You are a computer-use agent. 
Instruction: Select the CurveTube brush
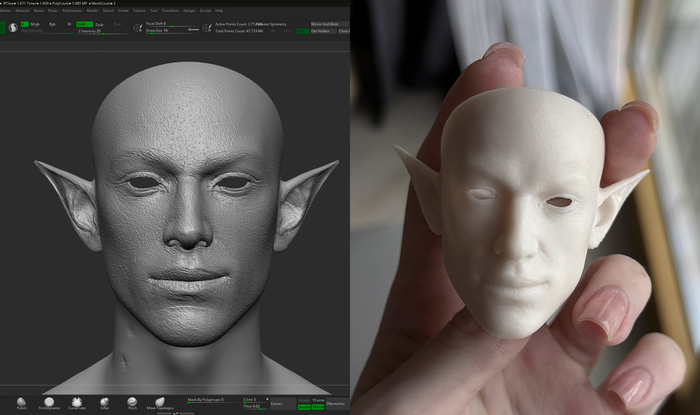click(x=77, y=403)
